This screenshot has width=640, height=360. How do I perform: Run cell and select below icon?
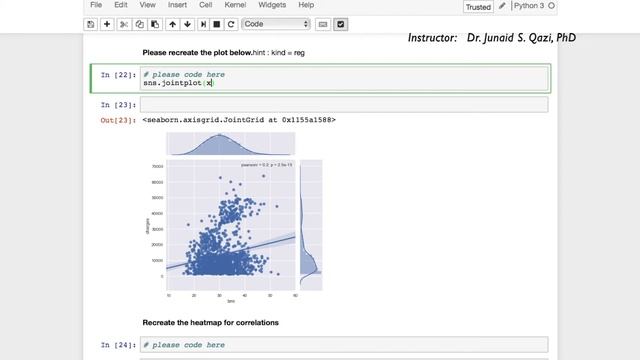tap(203, 24)
